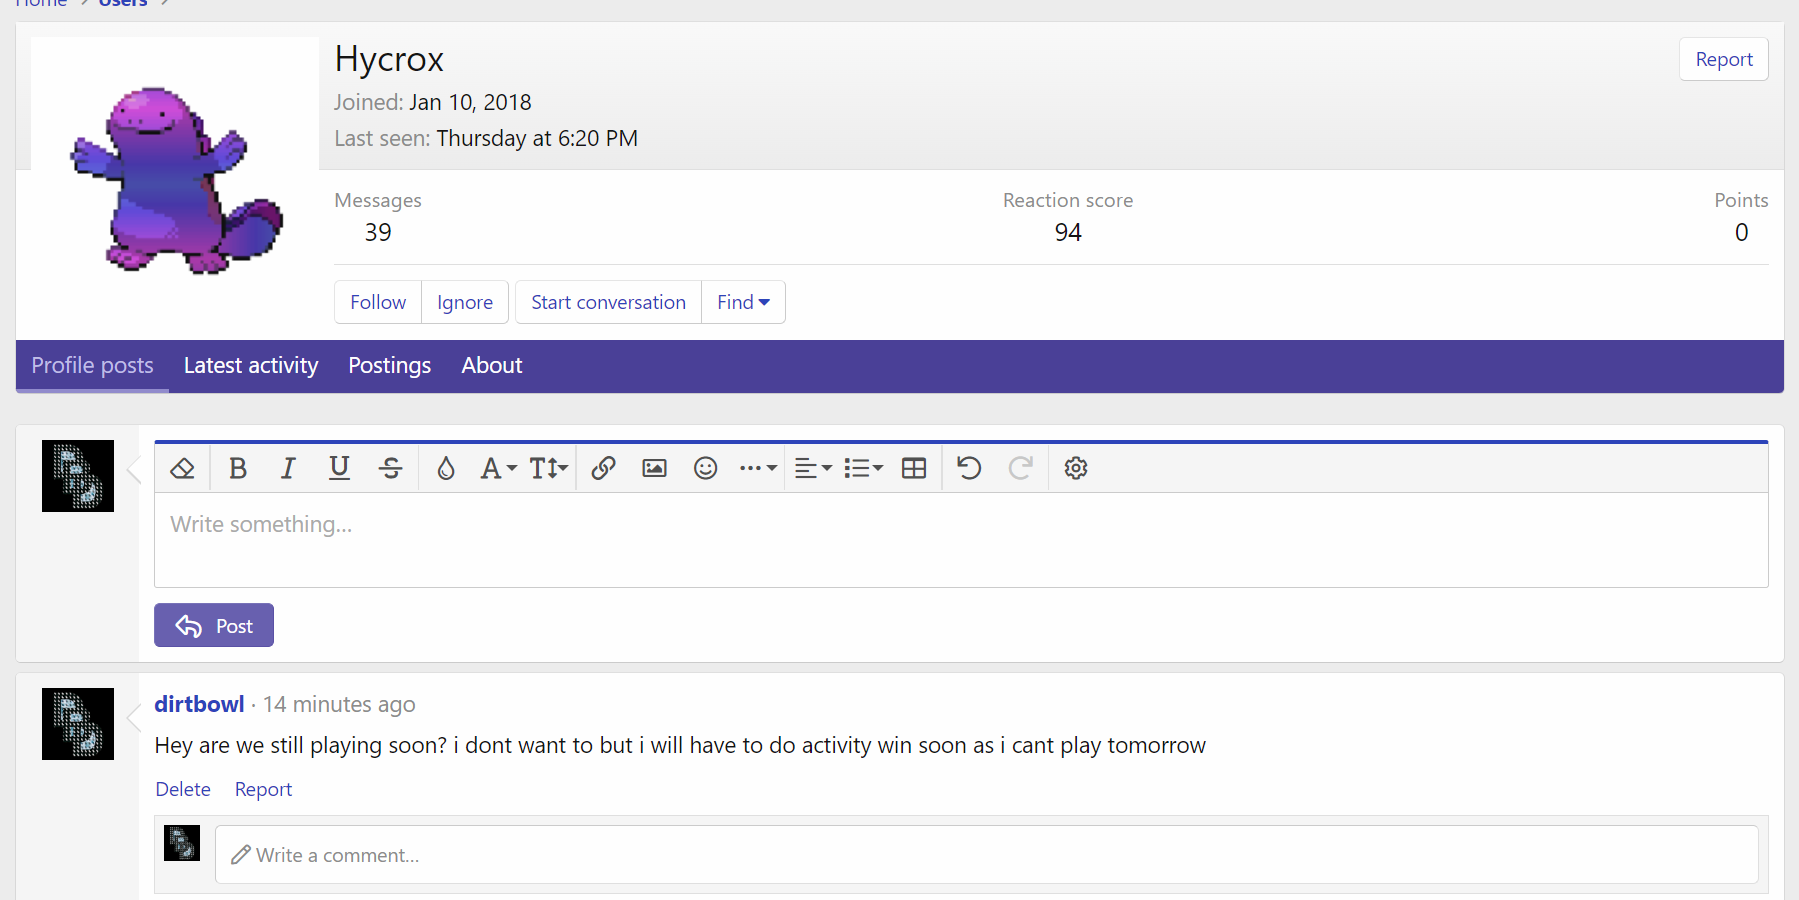Click the Hycrox Quagsire avatar image

(175, 181)
